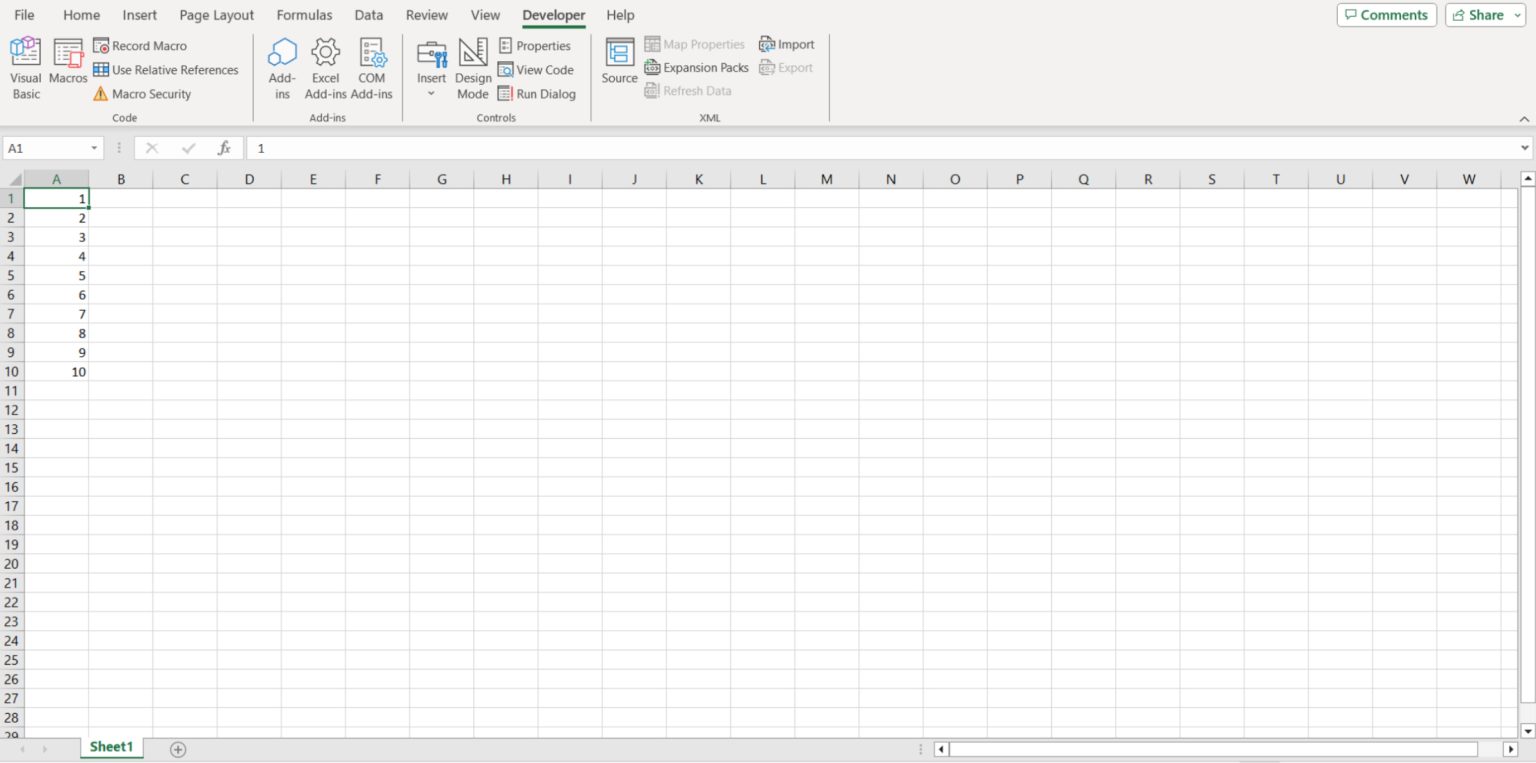The height and width of the screenshot is (763, 1536).
Task: Toggle Design Mode on
Action: [x=473, y=67]
